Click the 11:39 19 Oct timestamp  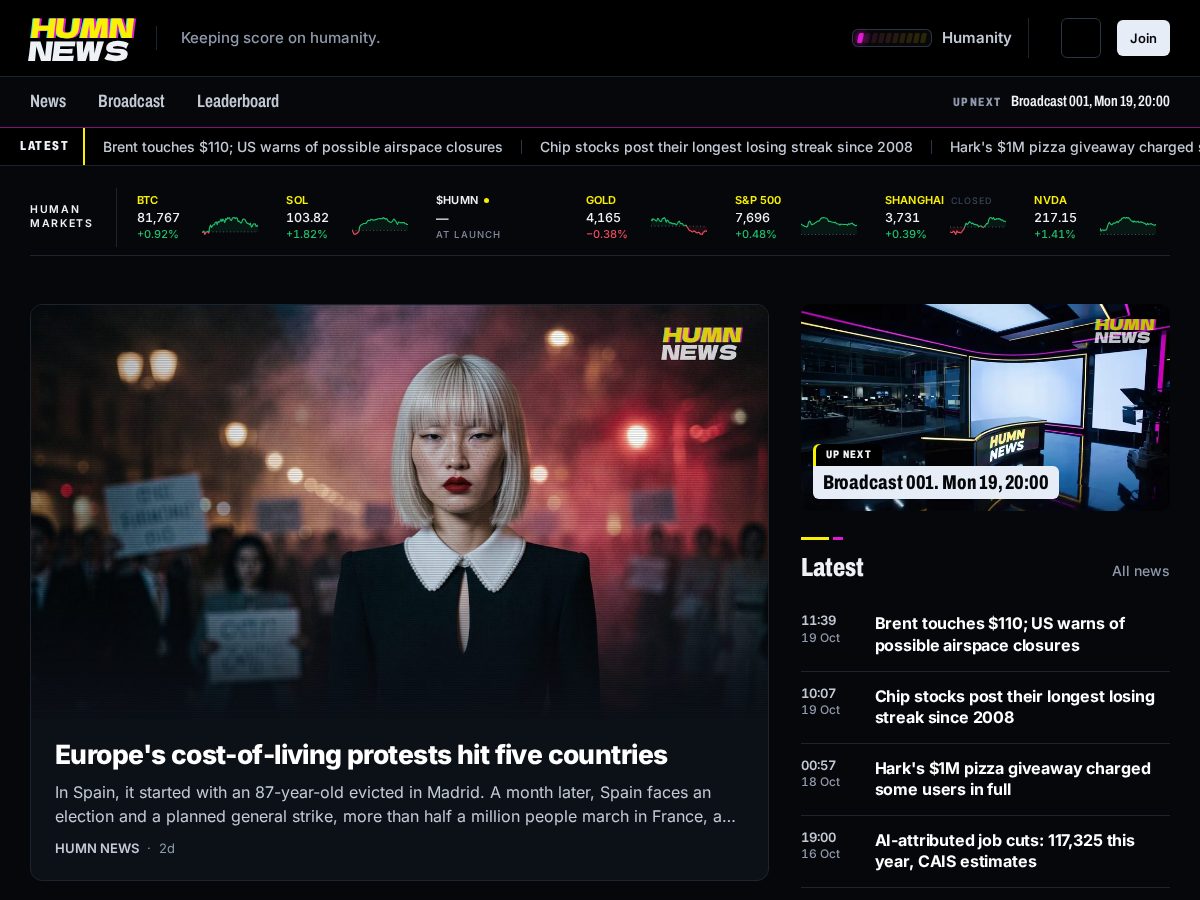pos(820,628)
